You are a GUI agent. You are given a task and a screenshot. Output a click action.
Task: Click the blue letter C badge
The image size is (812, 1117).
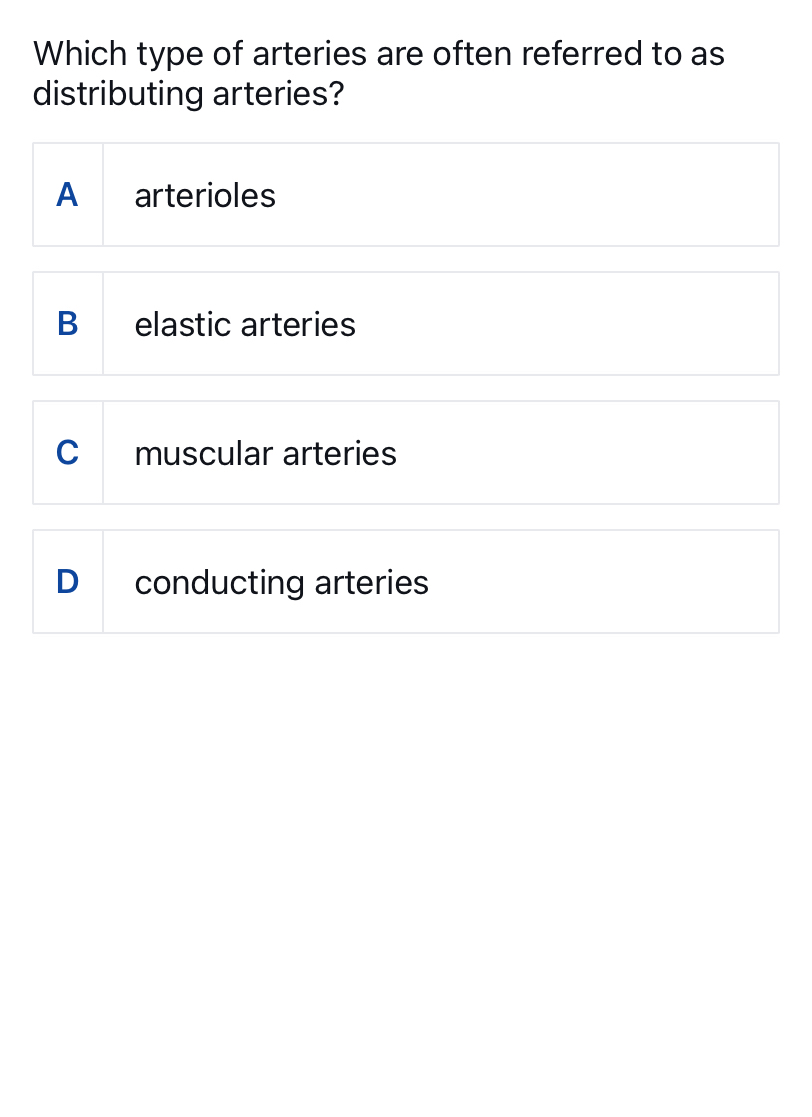67,453
